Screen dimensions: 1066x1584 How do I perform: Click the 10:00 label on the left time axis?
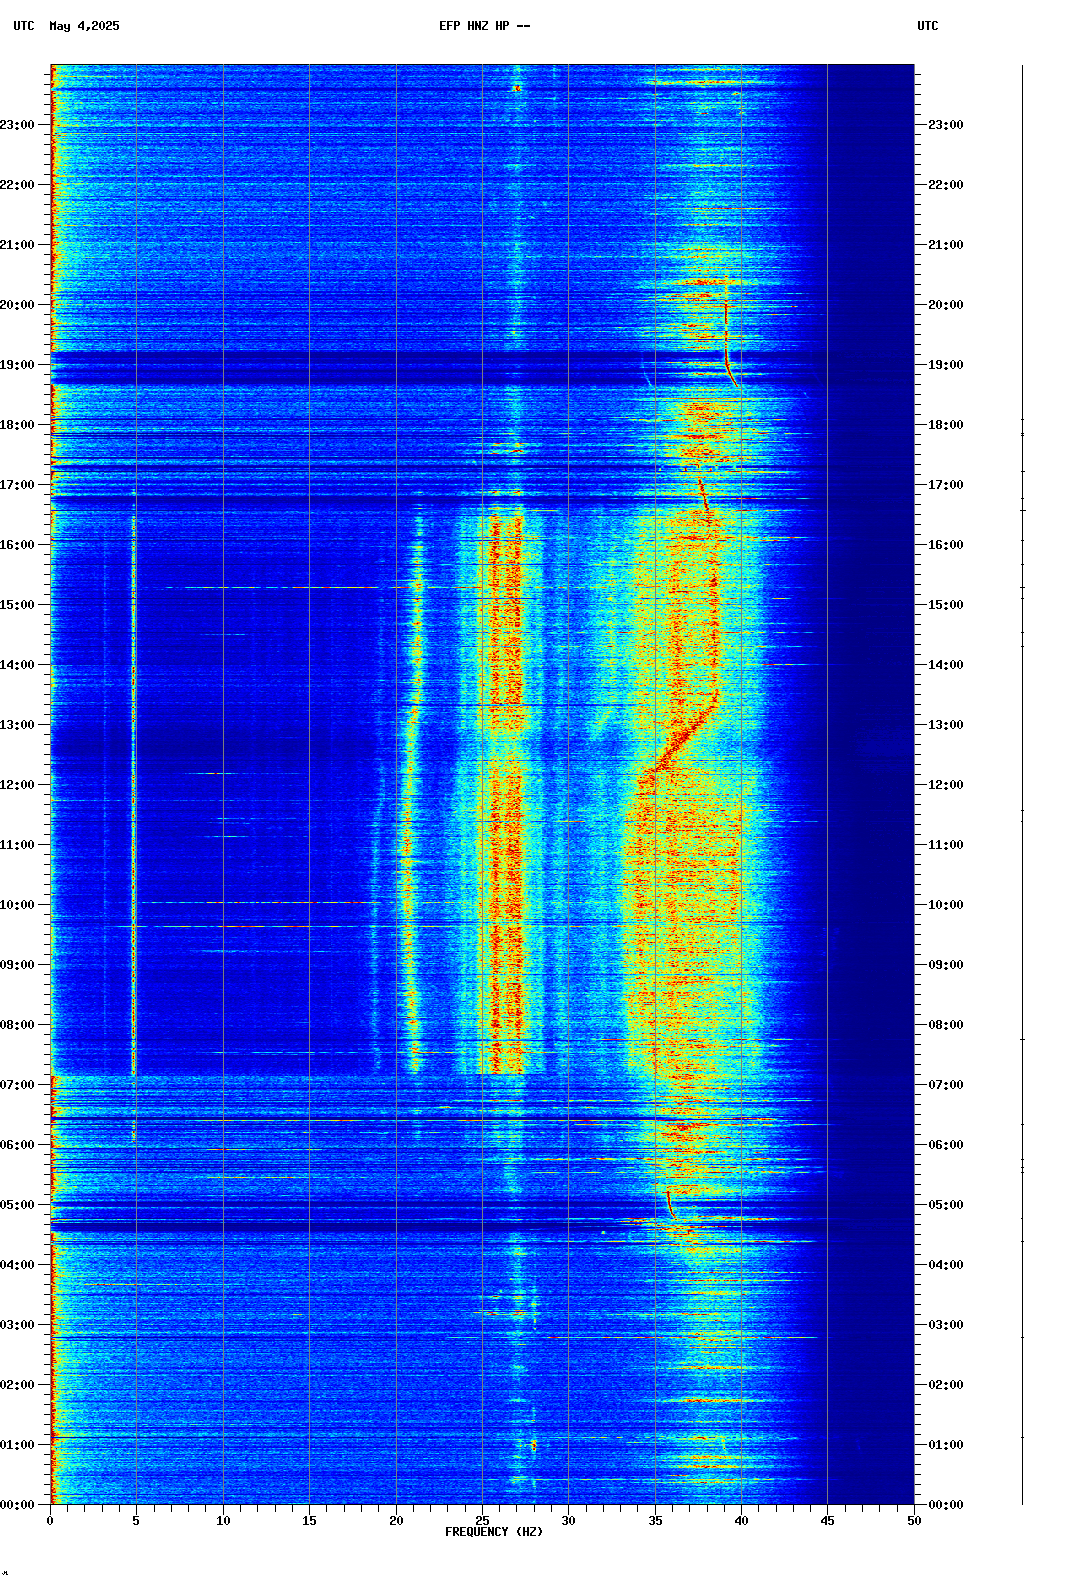click(17, 905)
